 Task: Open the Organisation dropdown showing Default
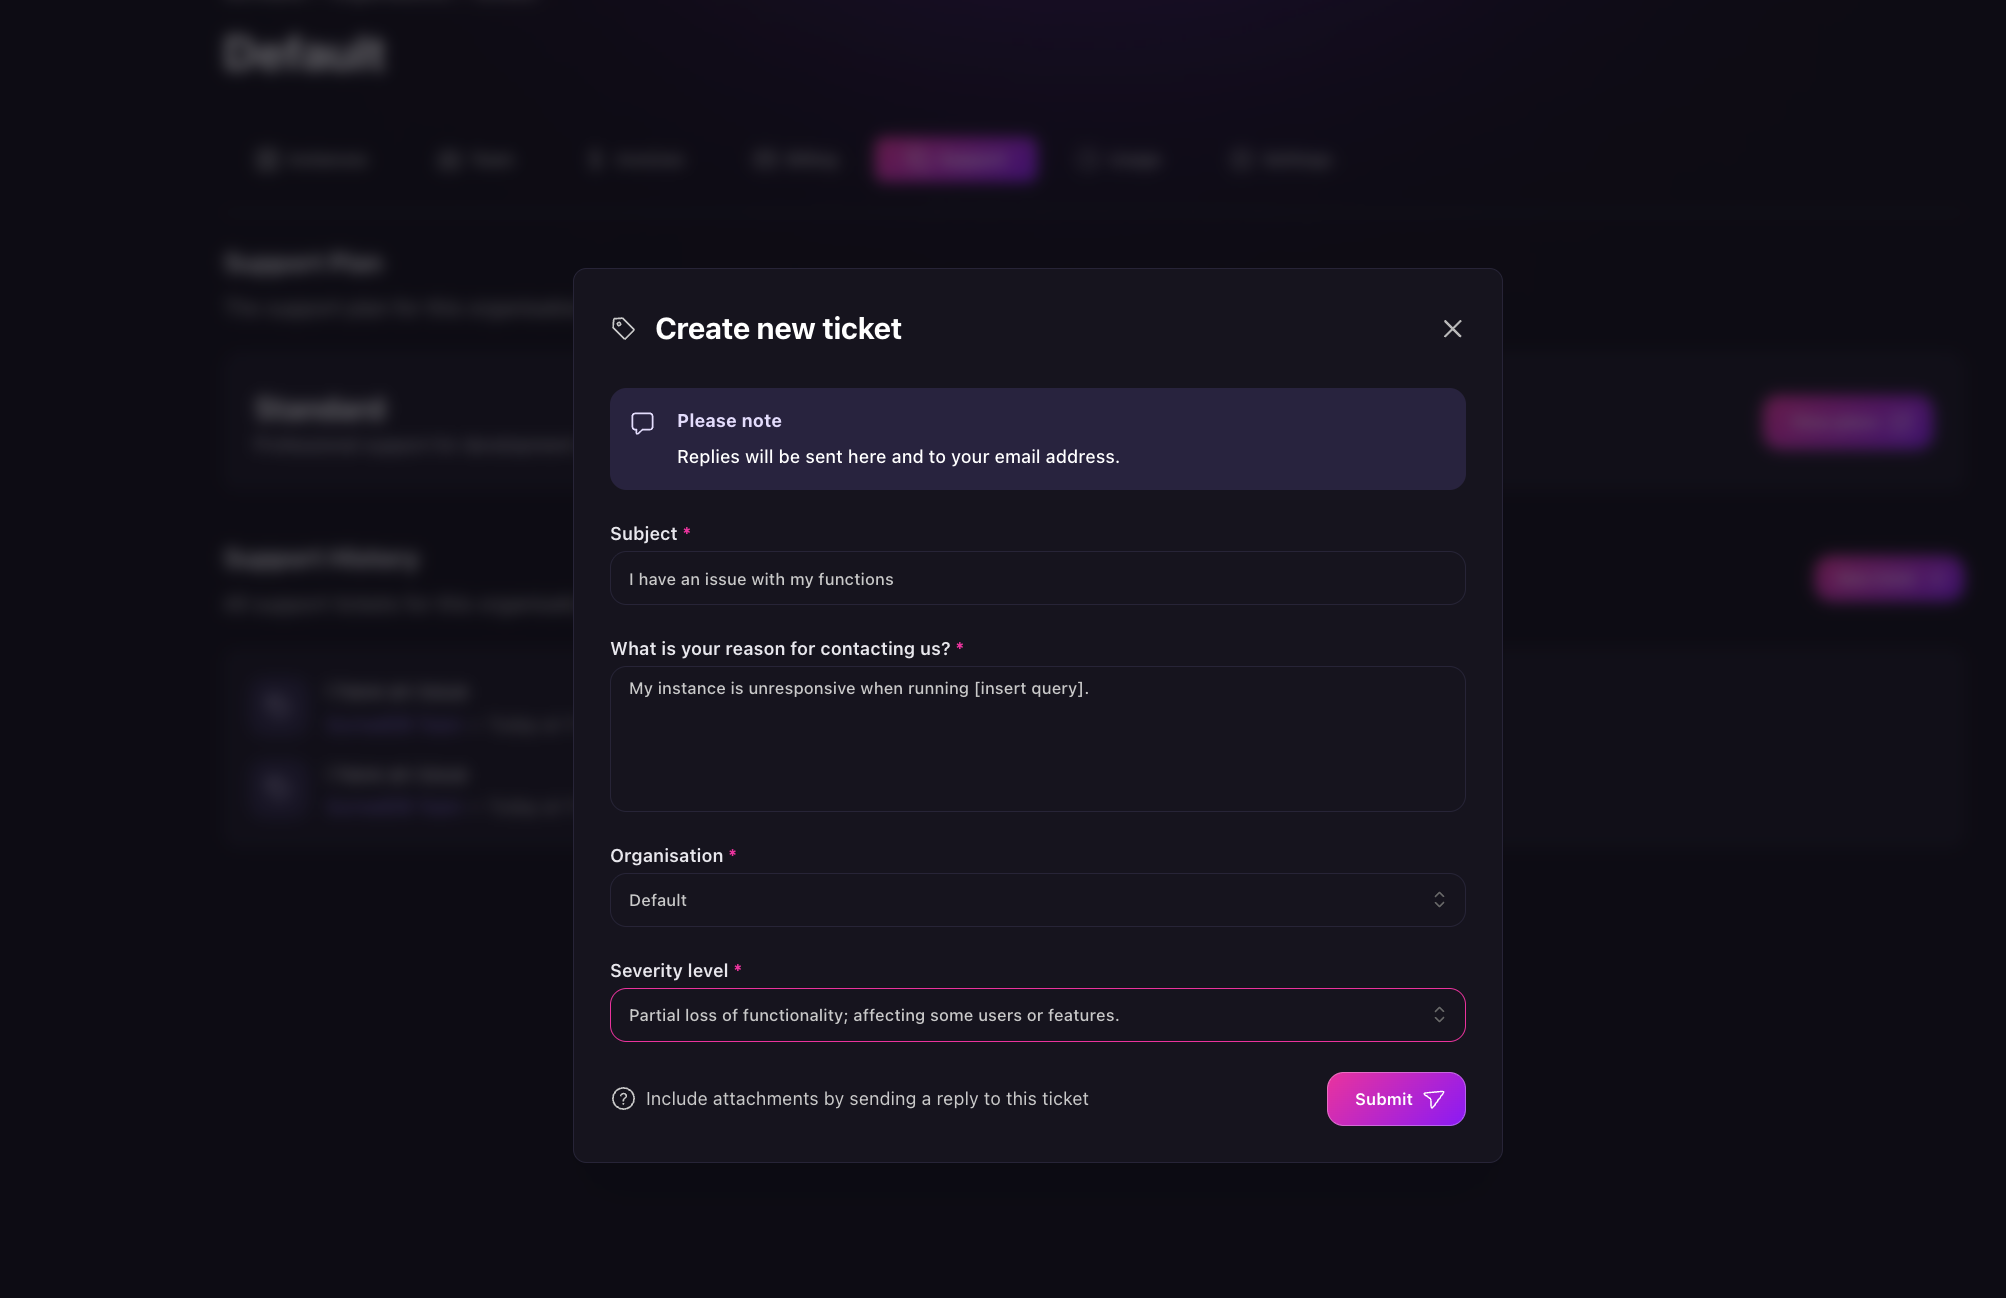click(x=1037, y=899)
